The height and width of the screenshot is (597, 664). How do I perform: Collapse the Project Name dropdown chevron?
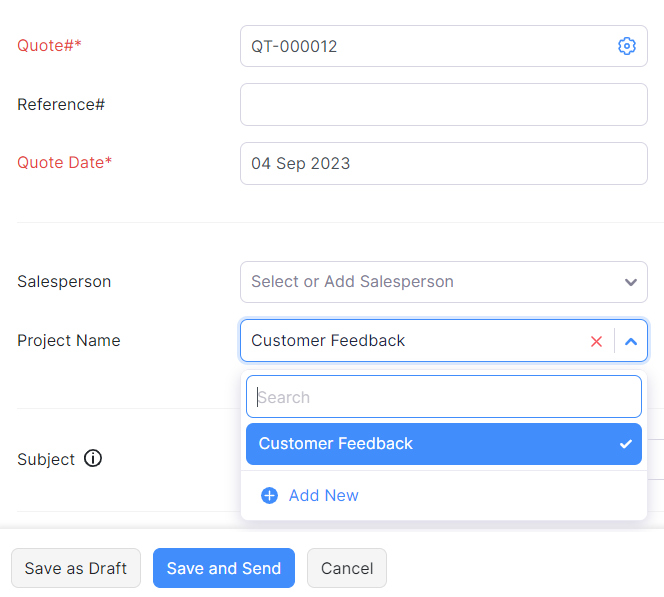coord(631,341)
